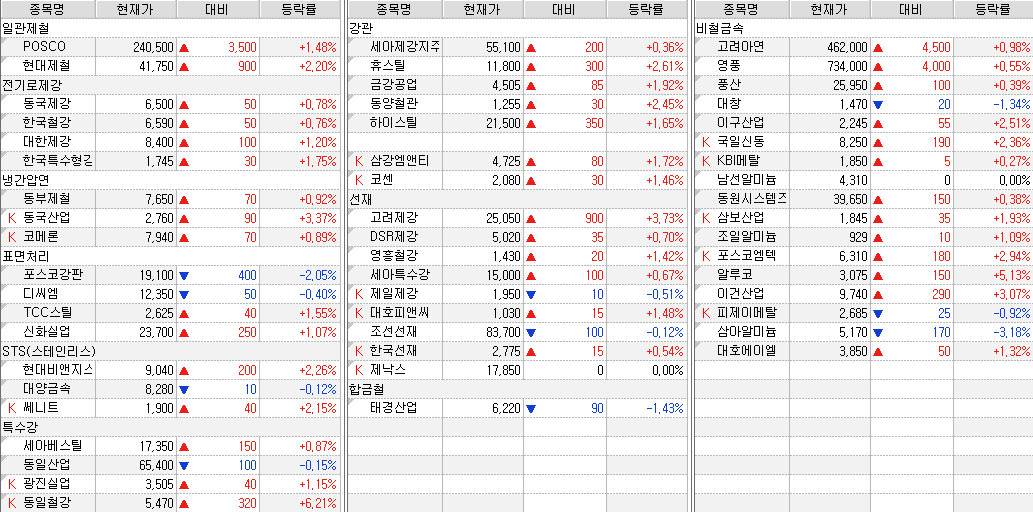This screenshot has height=512, width=1033.
Task: Click the blue down arrow in 대양금속 row
Action: click(x=184, y=389)
